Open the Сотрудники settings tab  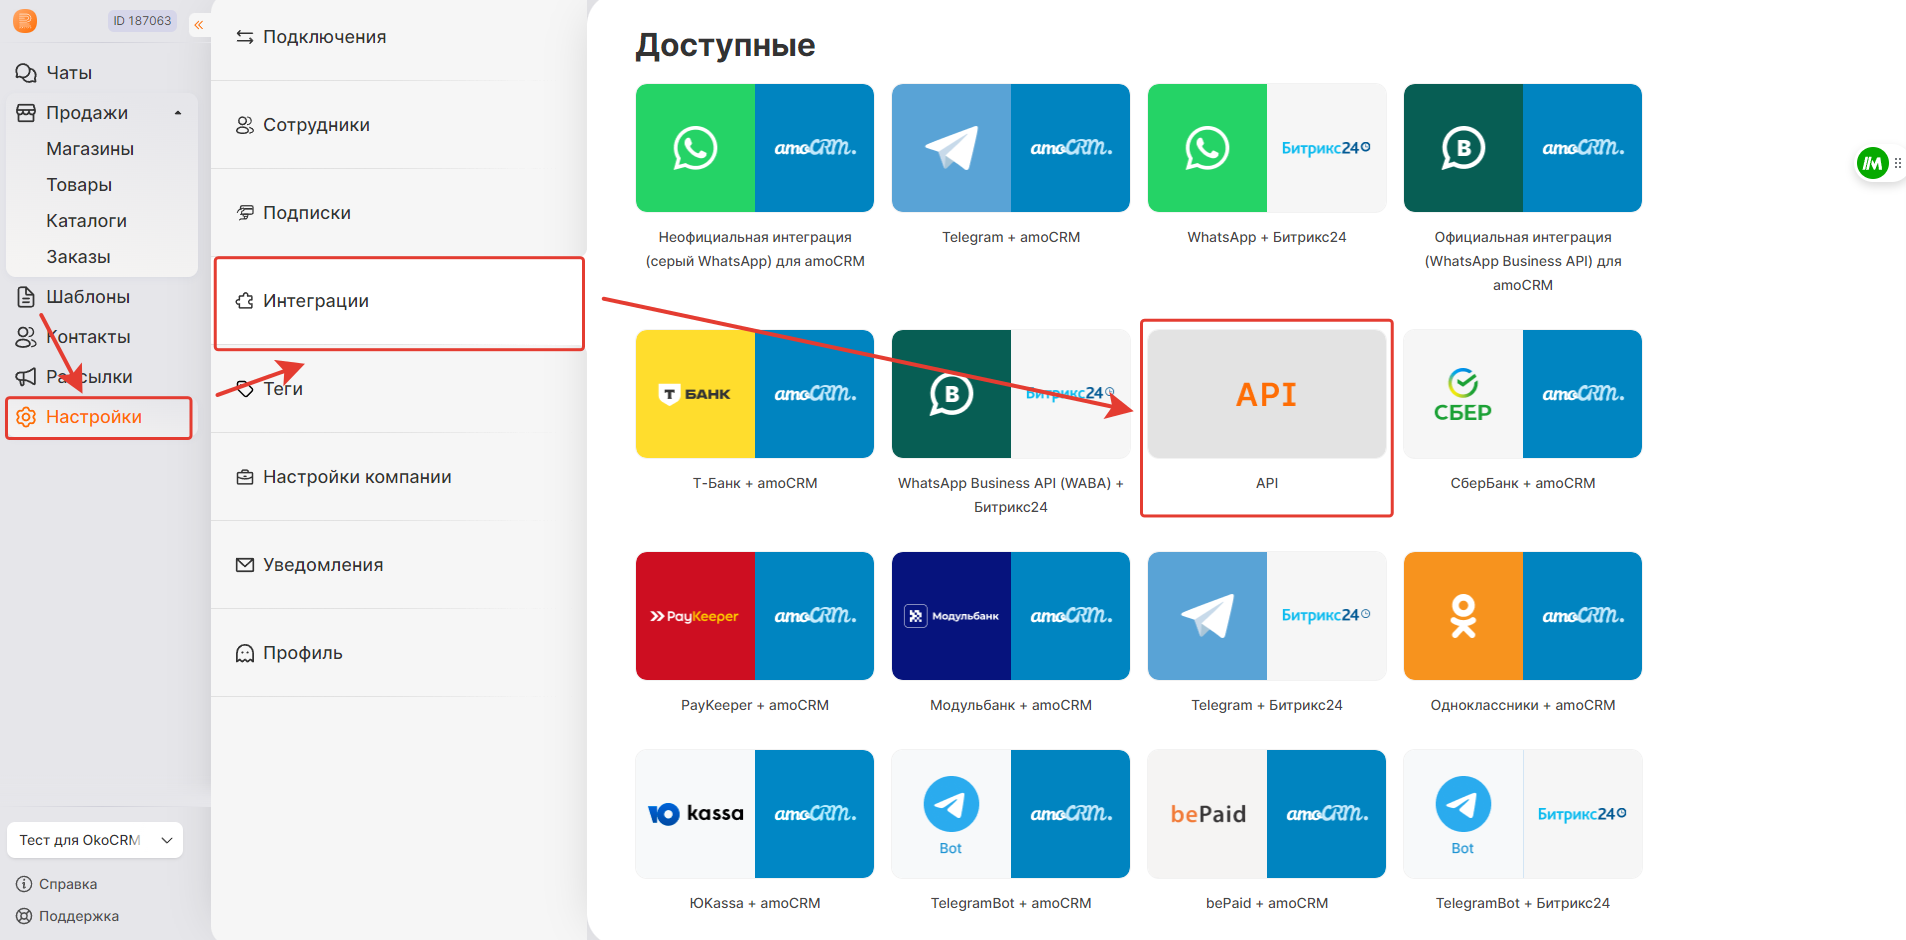click(398, 125)
